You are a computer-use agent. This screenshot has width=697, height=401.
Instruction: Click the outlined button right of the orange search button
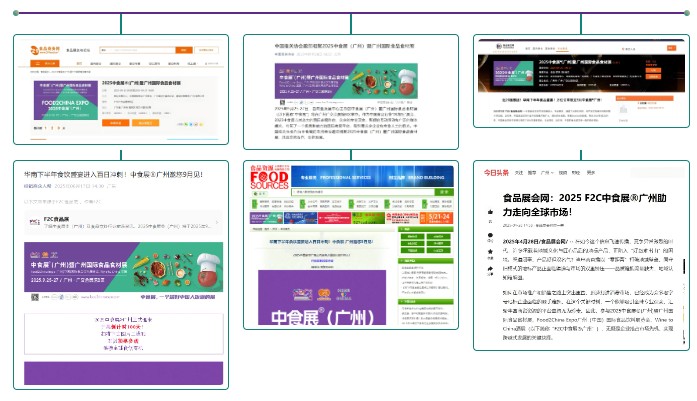tap(206, 50)
